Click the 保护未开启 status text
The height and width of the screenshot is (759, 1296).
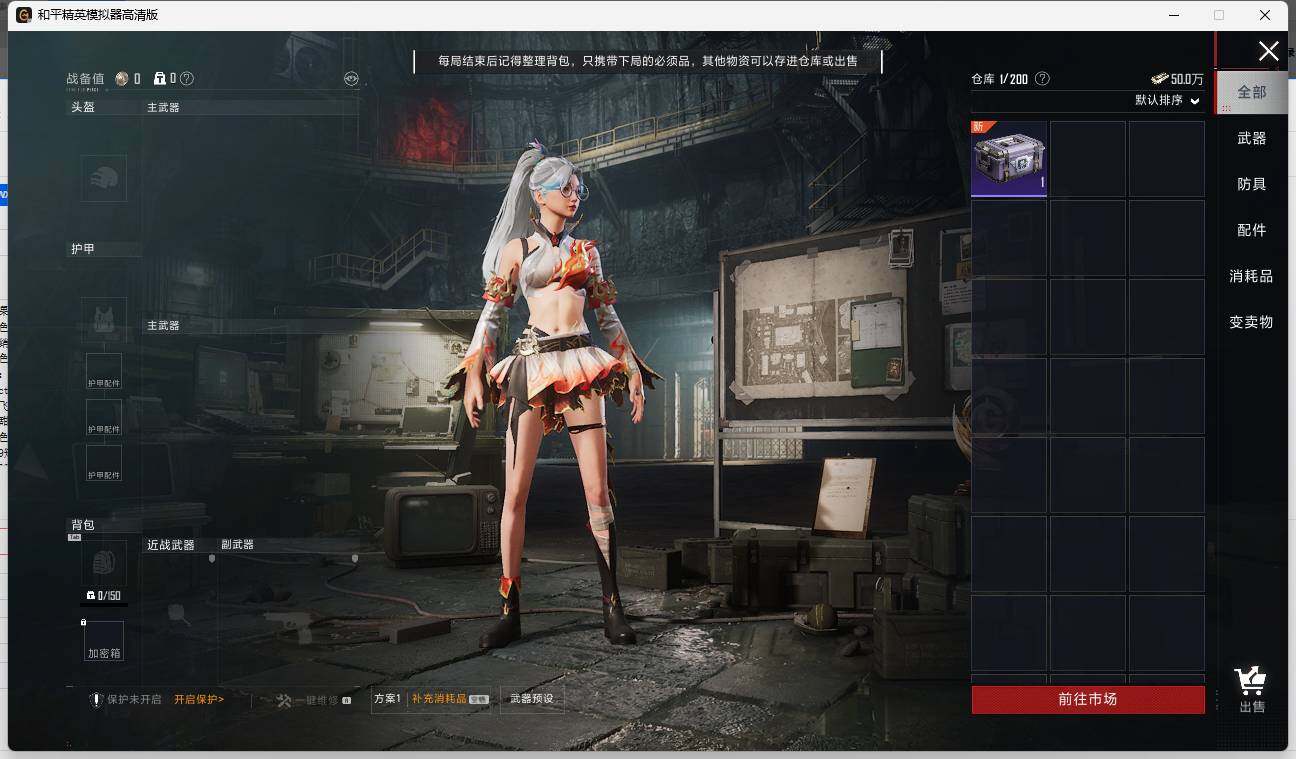[x=134, y=700]
